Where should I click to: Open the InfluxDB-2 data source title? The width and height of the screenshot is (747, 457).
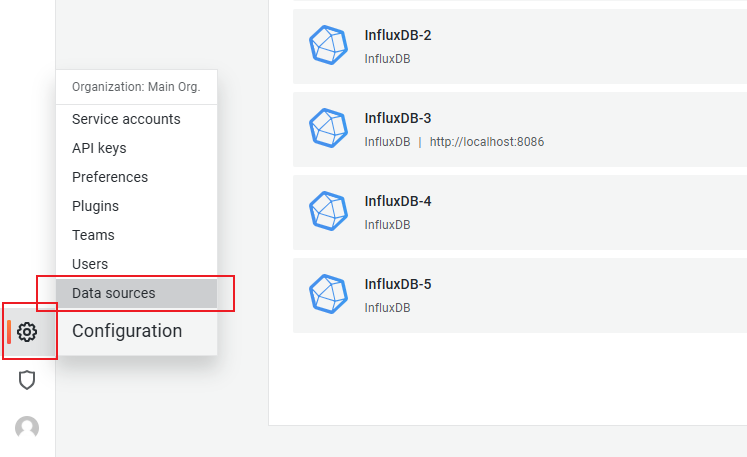pos(398,35)
